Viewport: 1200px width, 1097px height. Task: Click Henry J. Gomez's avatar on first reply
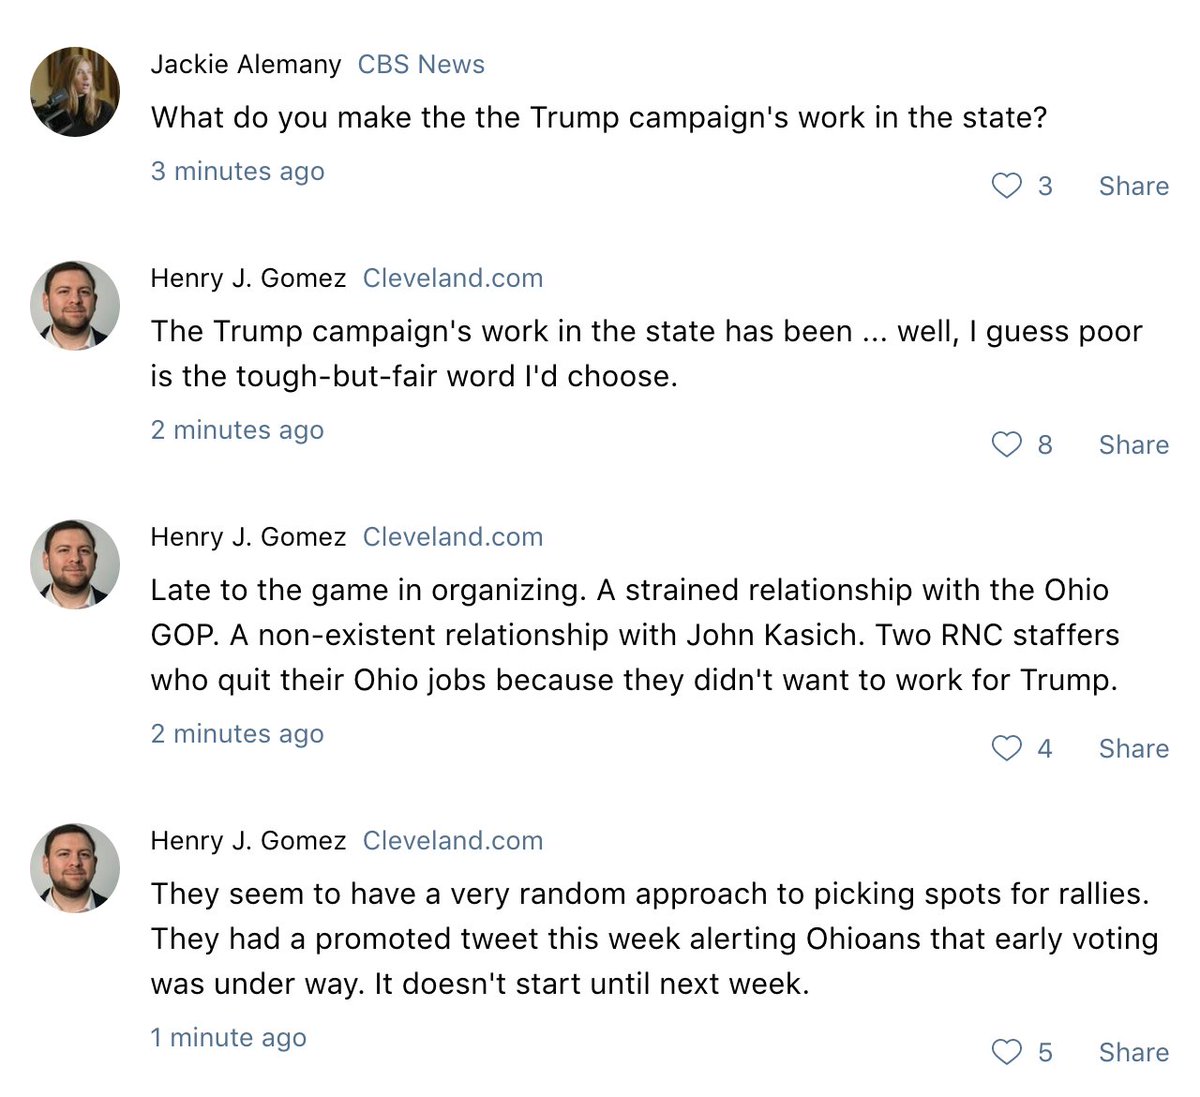[x=75, y=305]
